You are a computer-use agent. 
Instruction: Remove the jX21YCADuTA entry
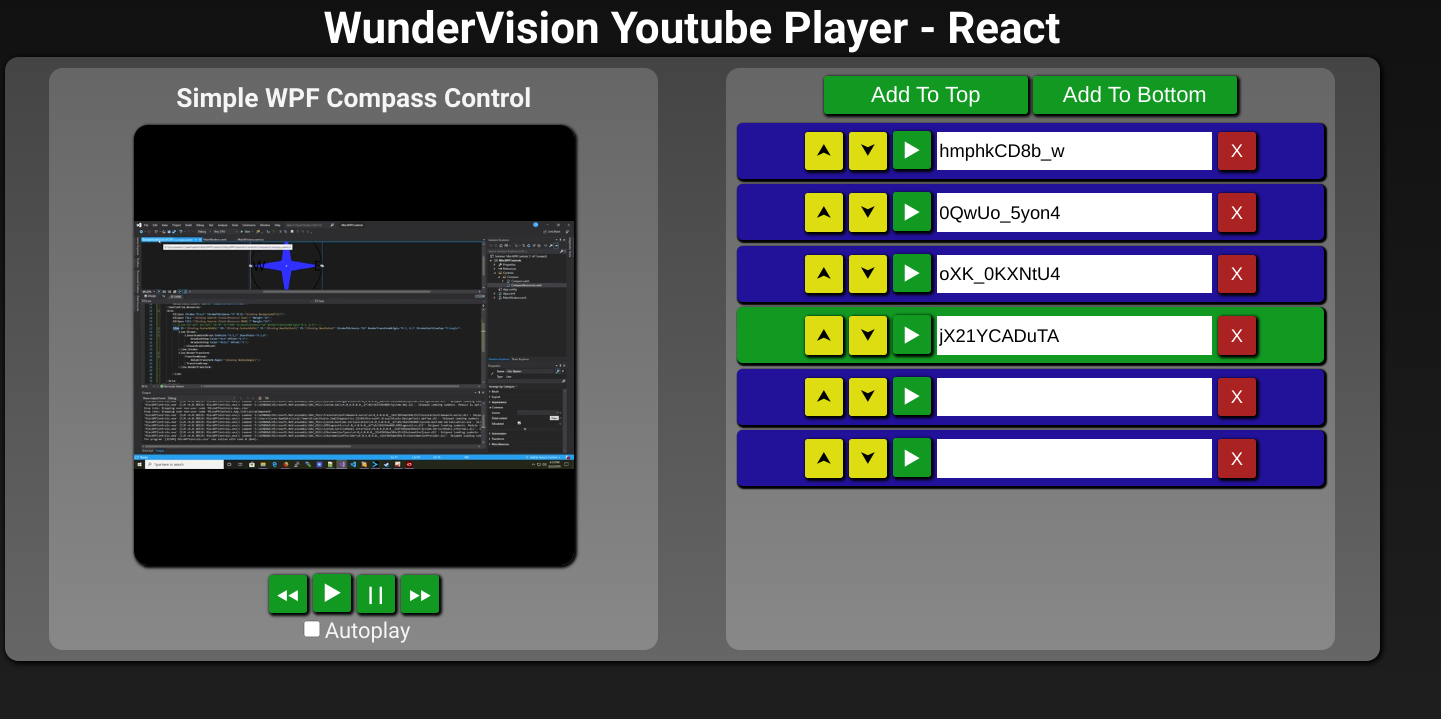[1236, 336]
